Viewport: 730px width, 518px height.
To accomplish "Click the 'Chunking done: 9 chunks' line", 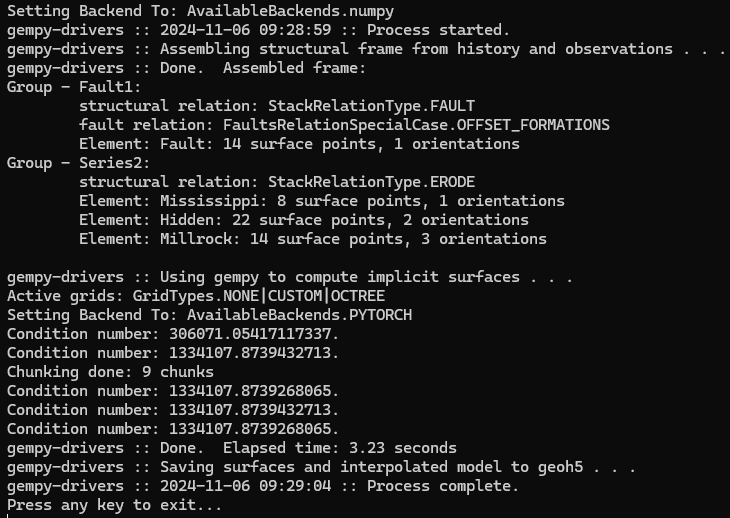I will click(110, 372).
